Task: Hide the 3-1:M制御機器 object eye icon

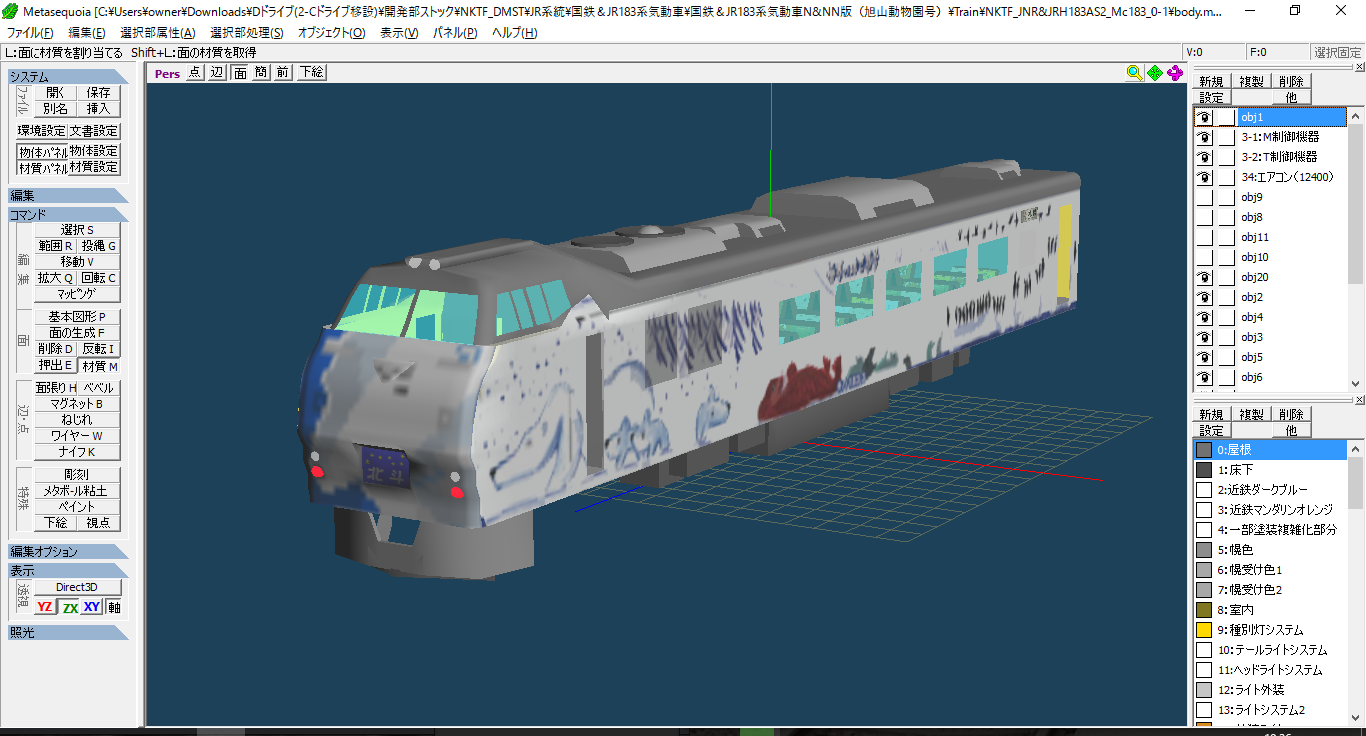Action: pos(1204,137)
